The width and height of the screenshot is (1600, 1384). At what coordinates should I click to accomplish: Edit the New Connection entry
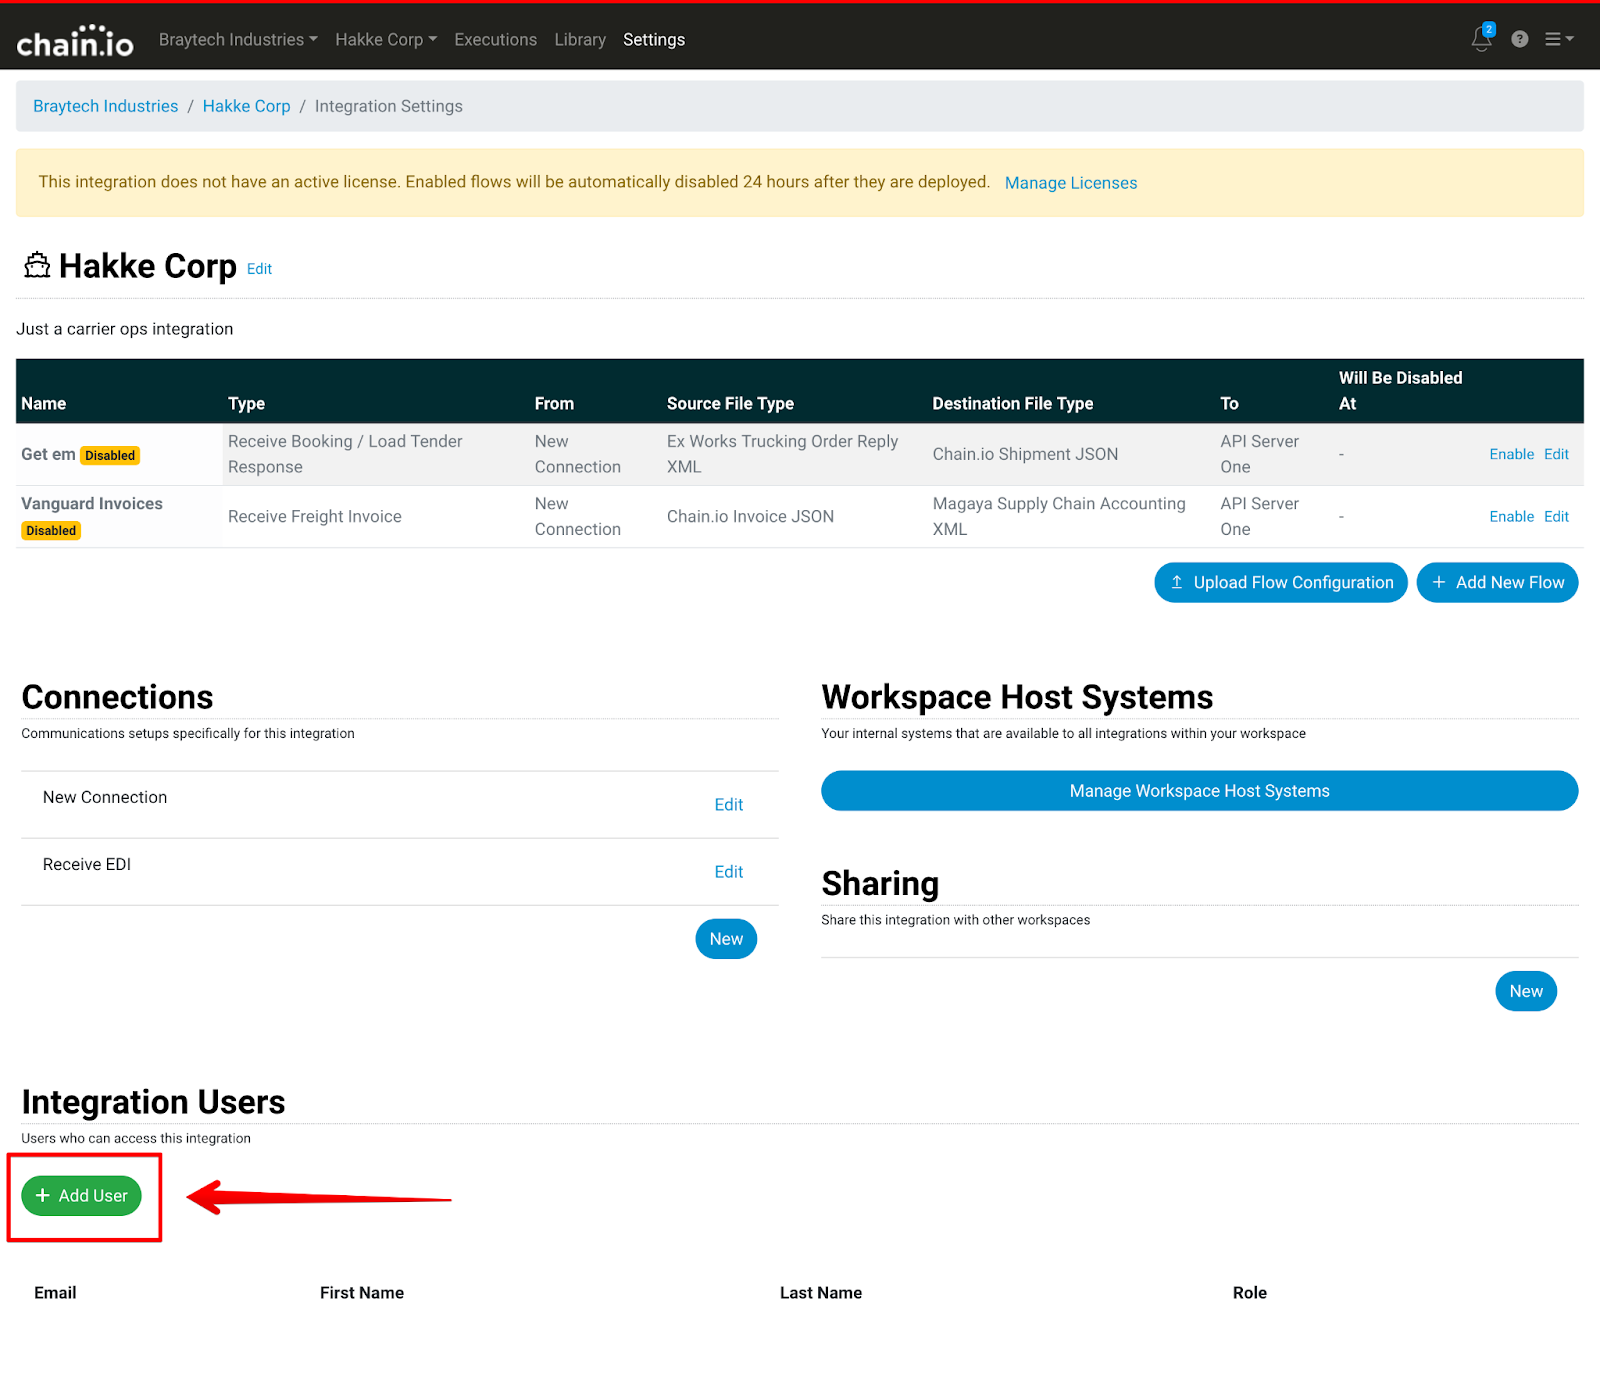[728, 804]
